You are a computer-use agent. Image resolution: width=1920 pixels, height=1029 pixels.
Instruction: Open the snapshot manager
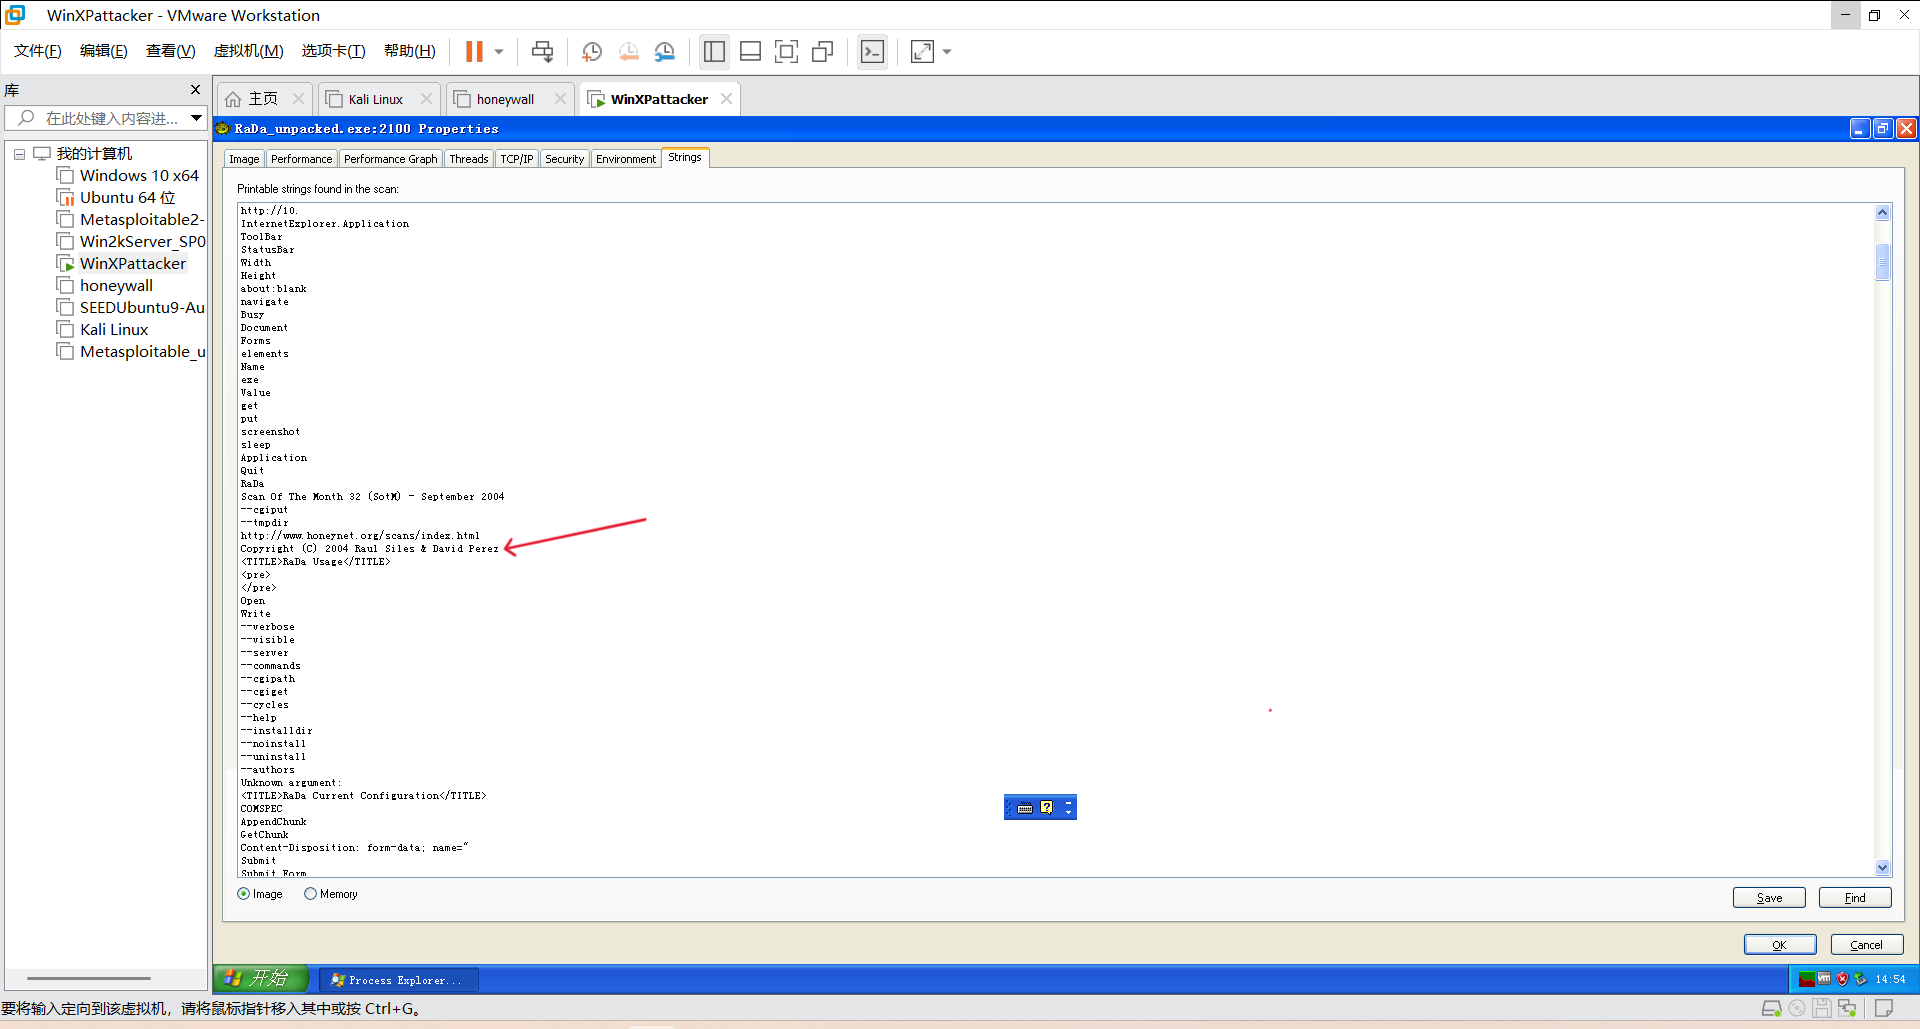point(665,51)
